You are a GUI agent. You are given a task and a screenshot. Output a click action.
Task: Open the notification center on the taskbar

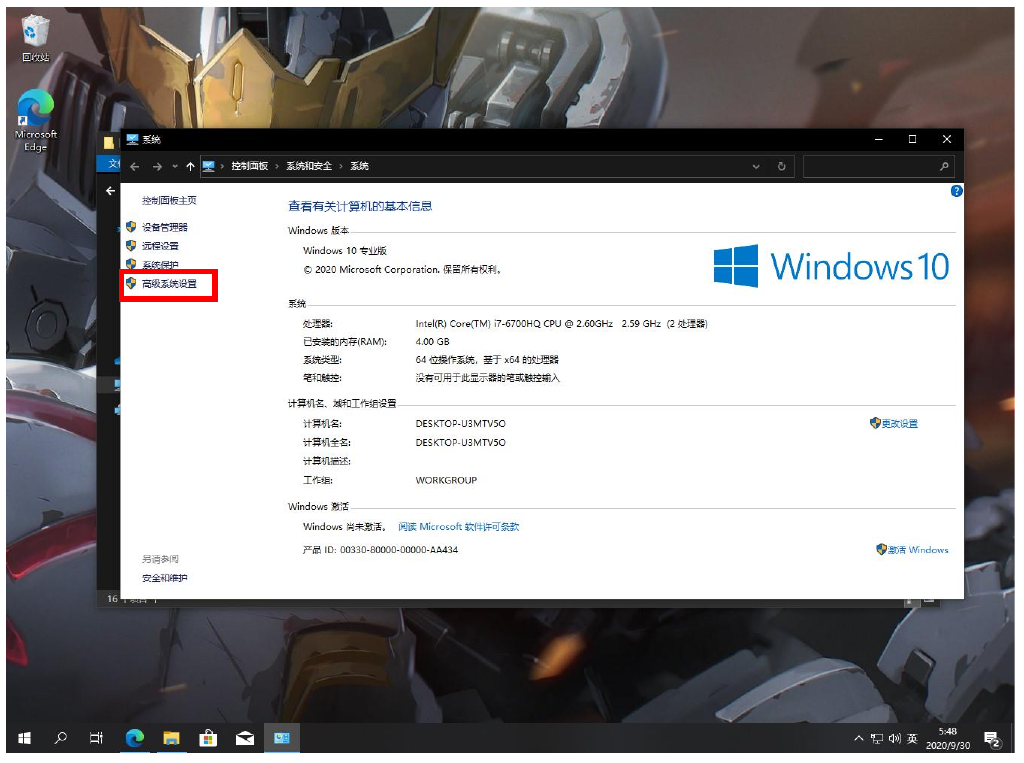pos(992,739)
